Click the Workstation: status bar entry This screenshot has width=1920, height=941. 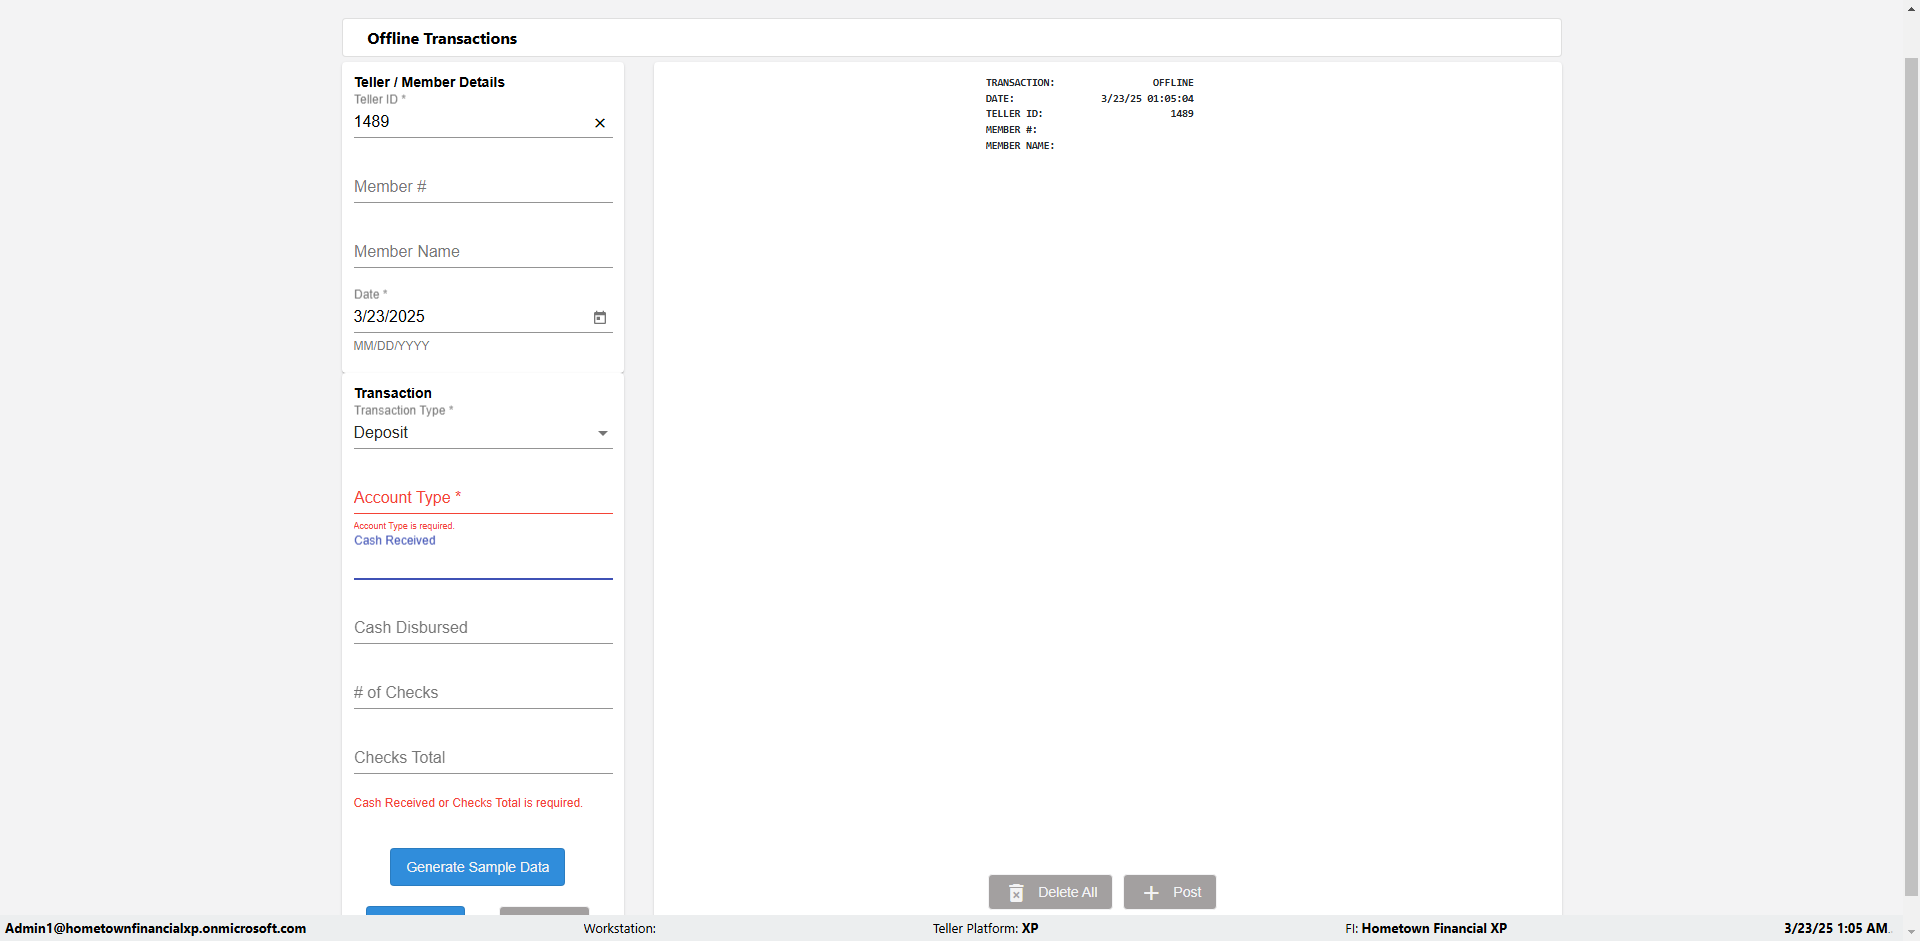[x=620, y=929]
